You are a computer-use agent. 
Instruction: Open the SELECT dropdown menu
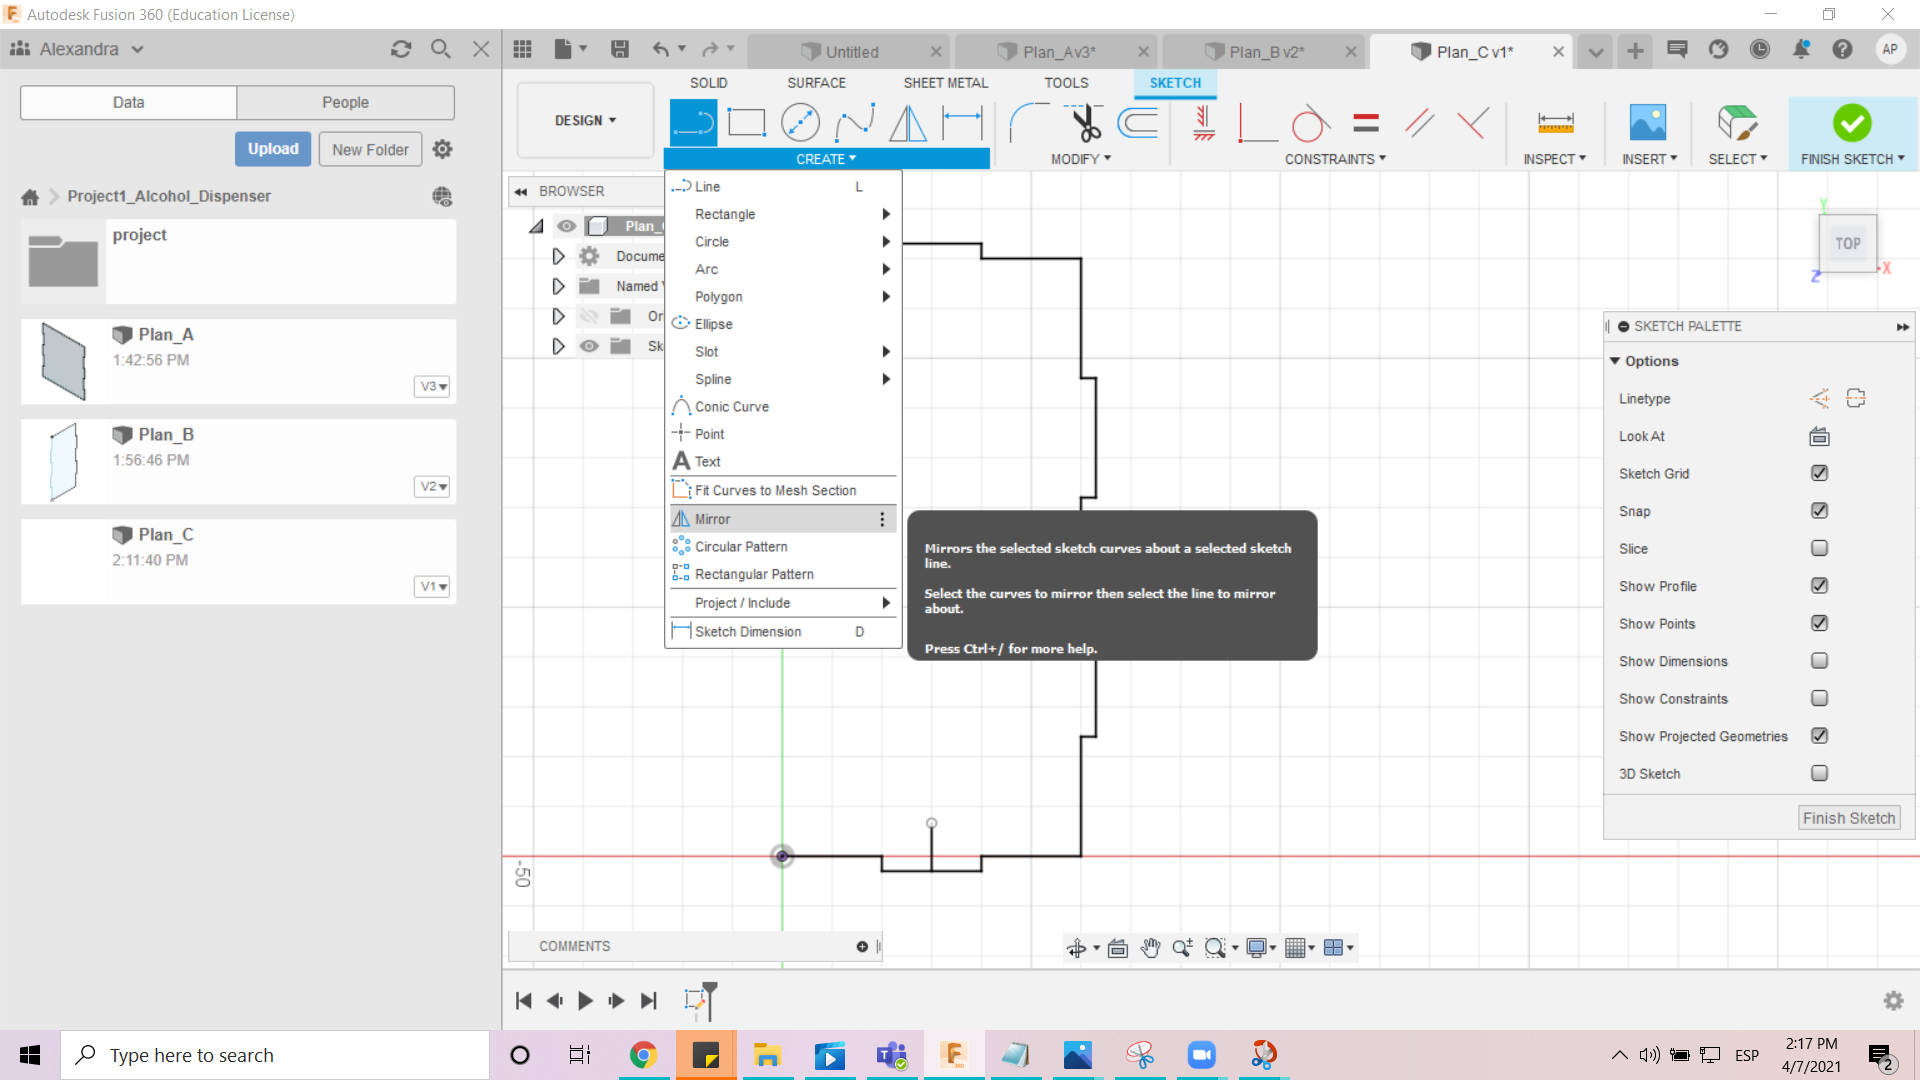(1737, 159)
